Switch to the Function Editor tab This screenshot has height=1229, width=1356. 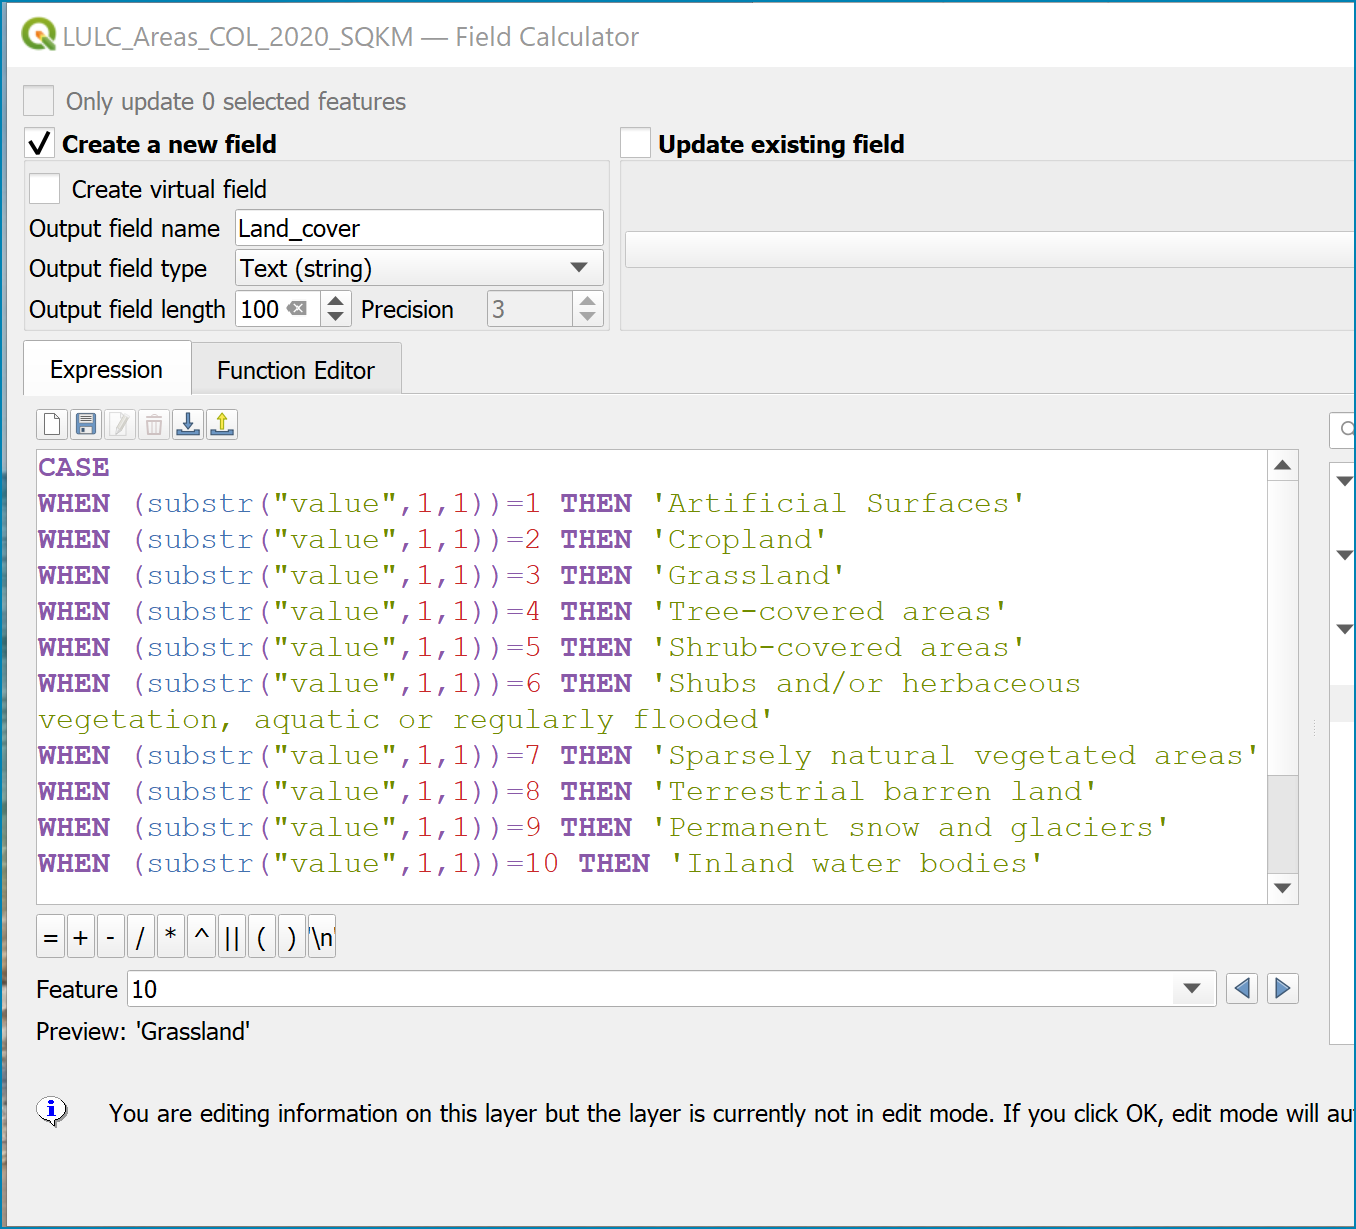(296, 370)
